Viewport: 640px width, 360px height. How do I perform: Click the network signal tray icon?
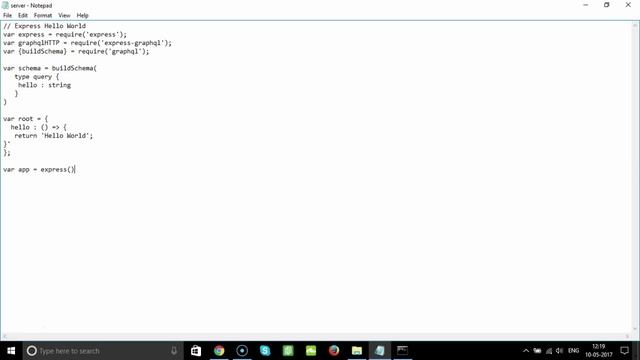pos(549,351)
